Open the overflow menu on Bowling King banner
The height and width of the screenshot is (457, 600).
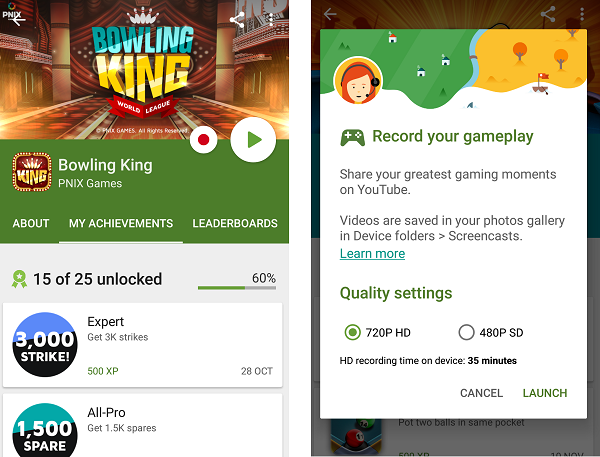click(x=271, y=20)
